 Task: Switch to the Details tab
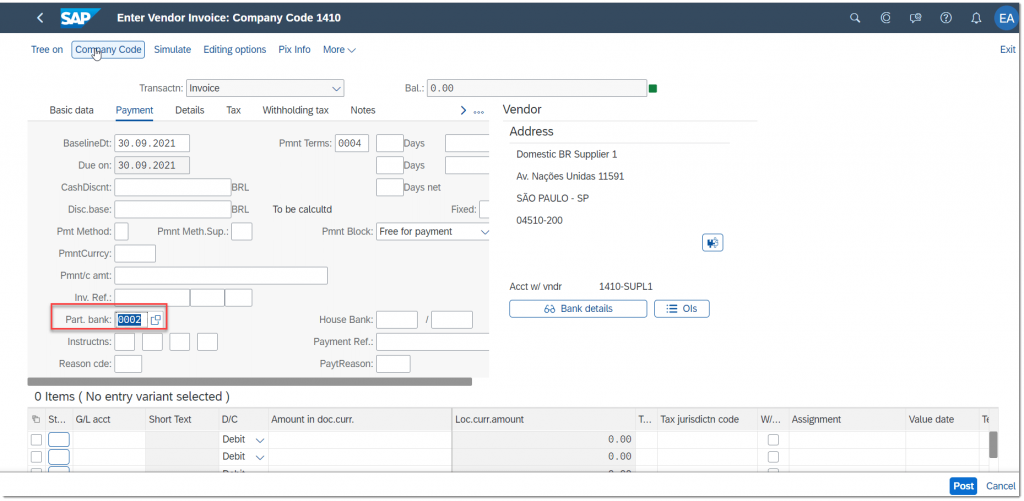pos(189,110)
